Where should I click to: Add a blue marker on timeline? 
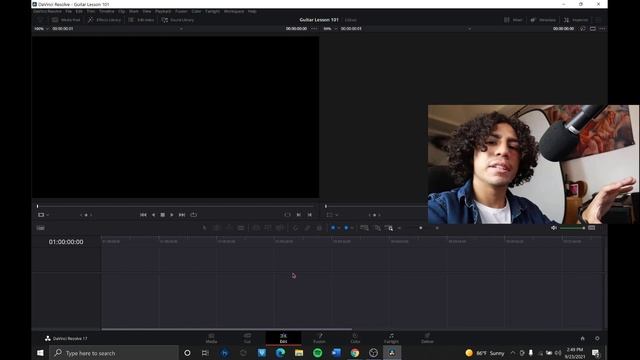(346, 228)
